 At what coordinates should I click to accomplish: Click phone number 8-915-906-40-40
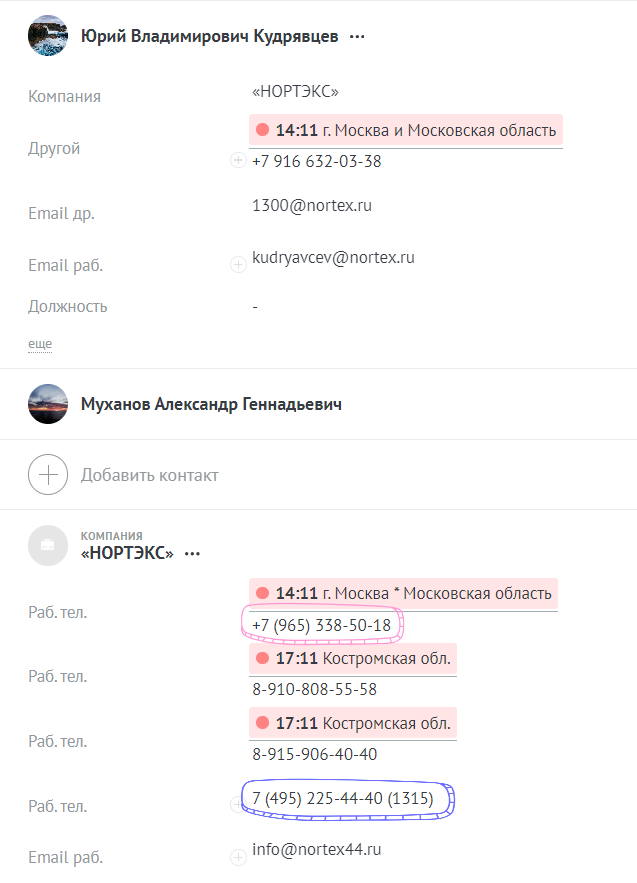click(x=314, y=754)
